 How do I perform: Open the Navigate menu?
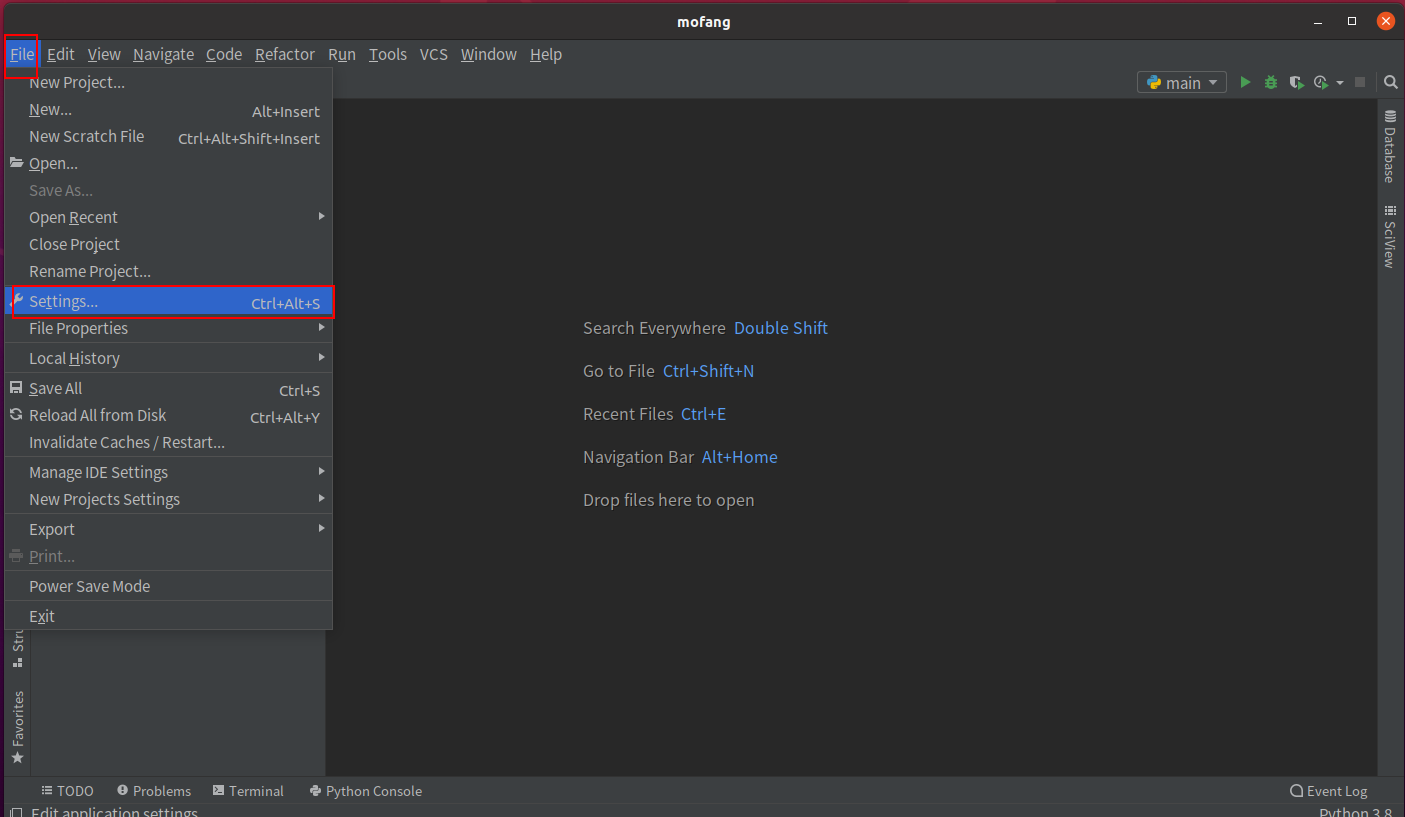tap(163, 54)
